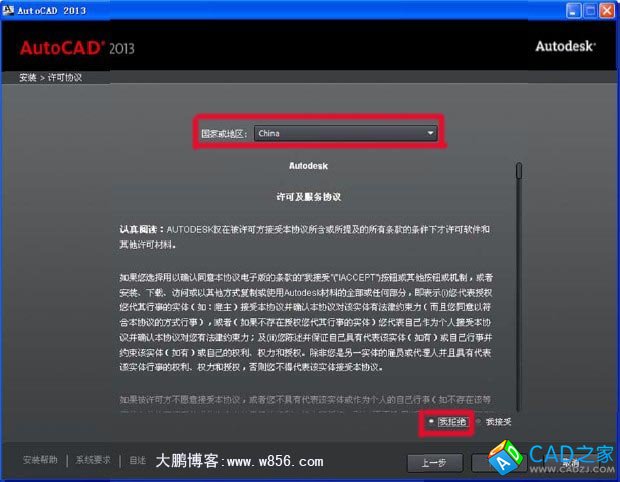Open the country or region dropdown showing China
This screenshot has width=620, height=482.
(x=346, y=133)
